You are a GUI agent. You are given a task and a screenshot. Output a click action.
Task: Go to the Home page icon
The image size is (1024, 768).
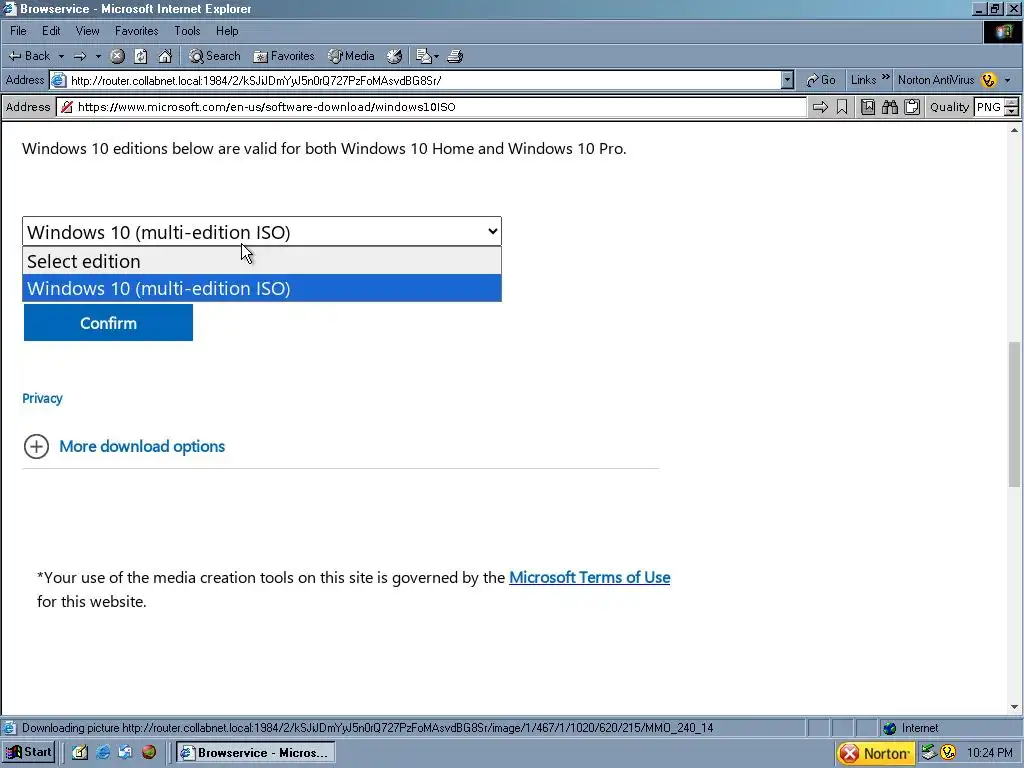(x=165, y=56)
